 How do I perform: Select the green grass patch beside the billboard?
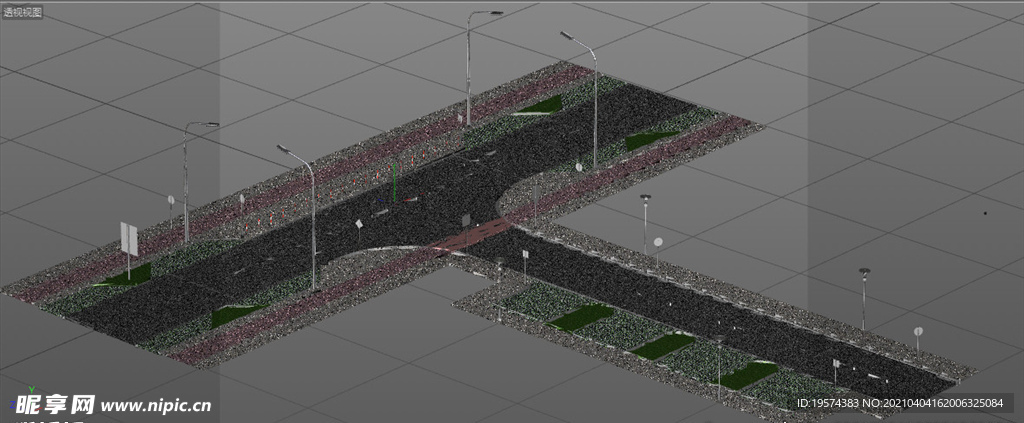[x=125, y=276]
